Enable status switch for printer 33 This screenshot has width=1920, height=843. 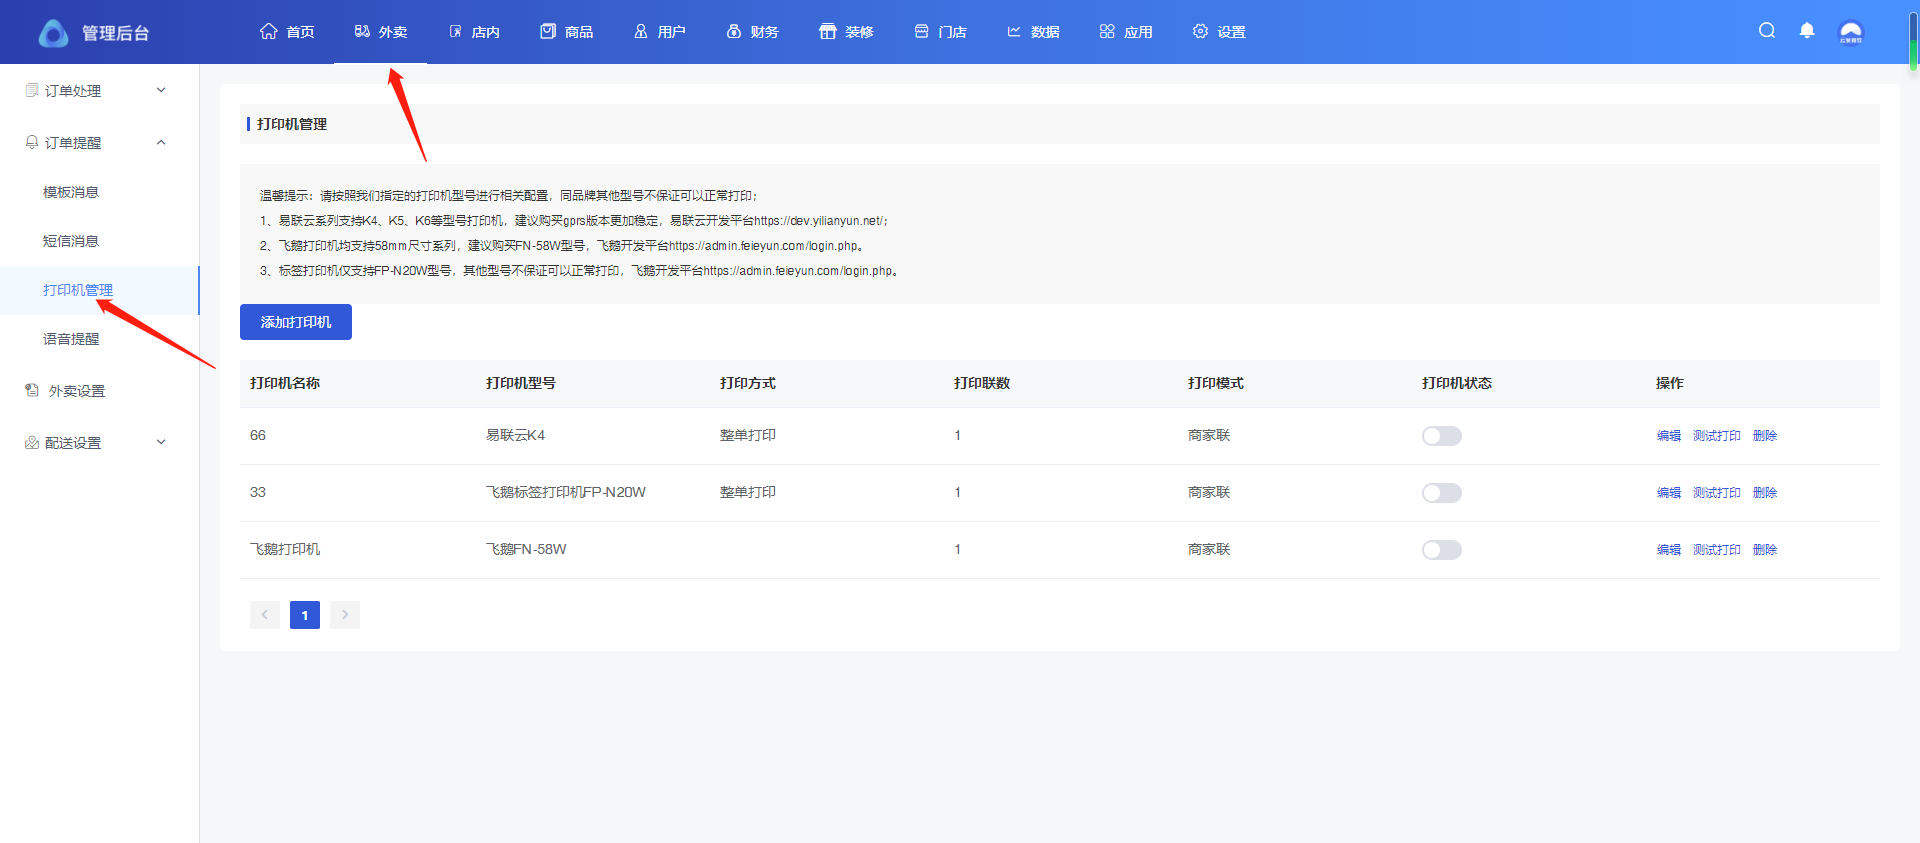[x=1441, y=493]
